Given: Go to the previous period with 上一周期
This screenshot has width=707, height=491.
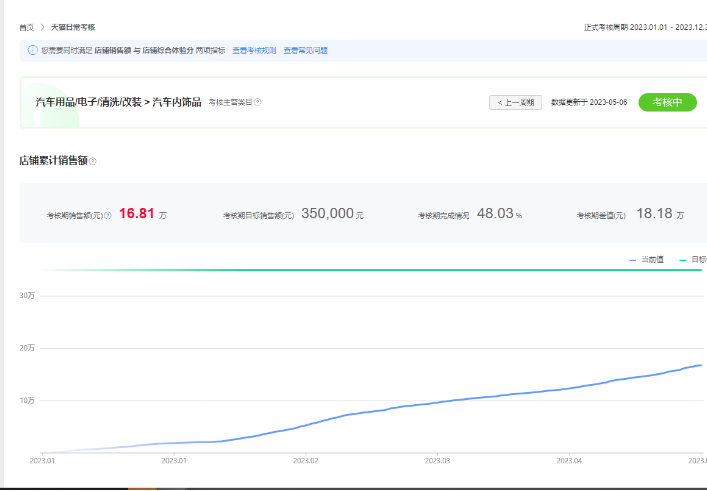Looking at the screenshot, I should (x=515, y=102).
